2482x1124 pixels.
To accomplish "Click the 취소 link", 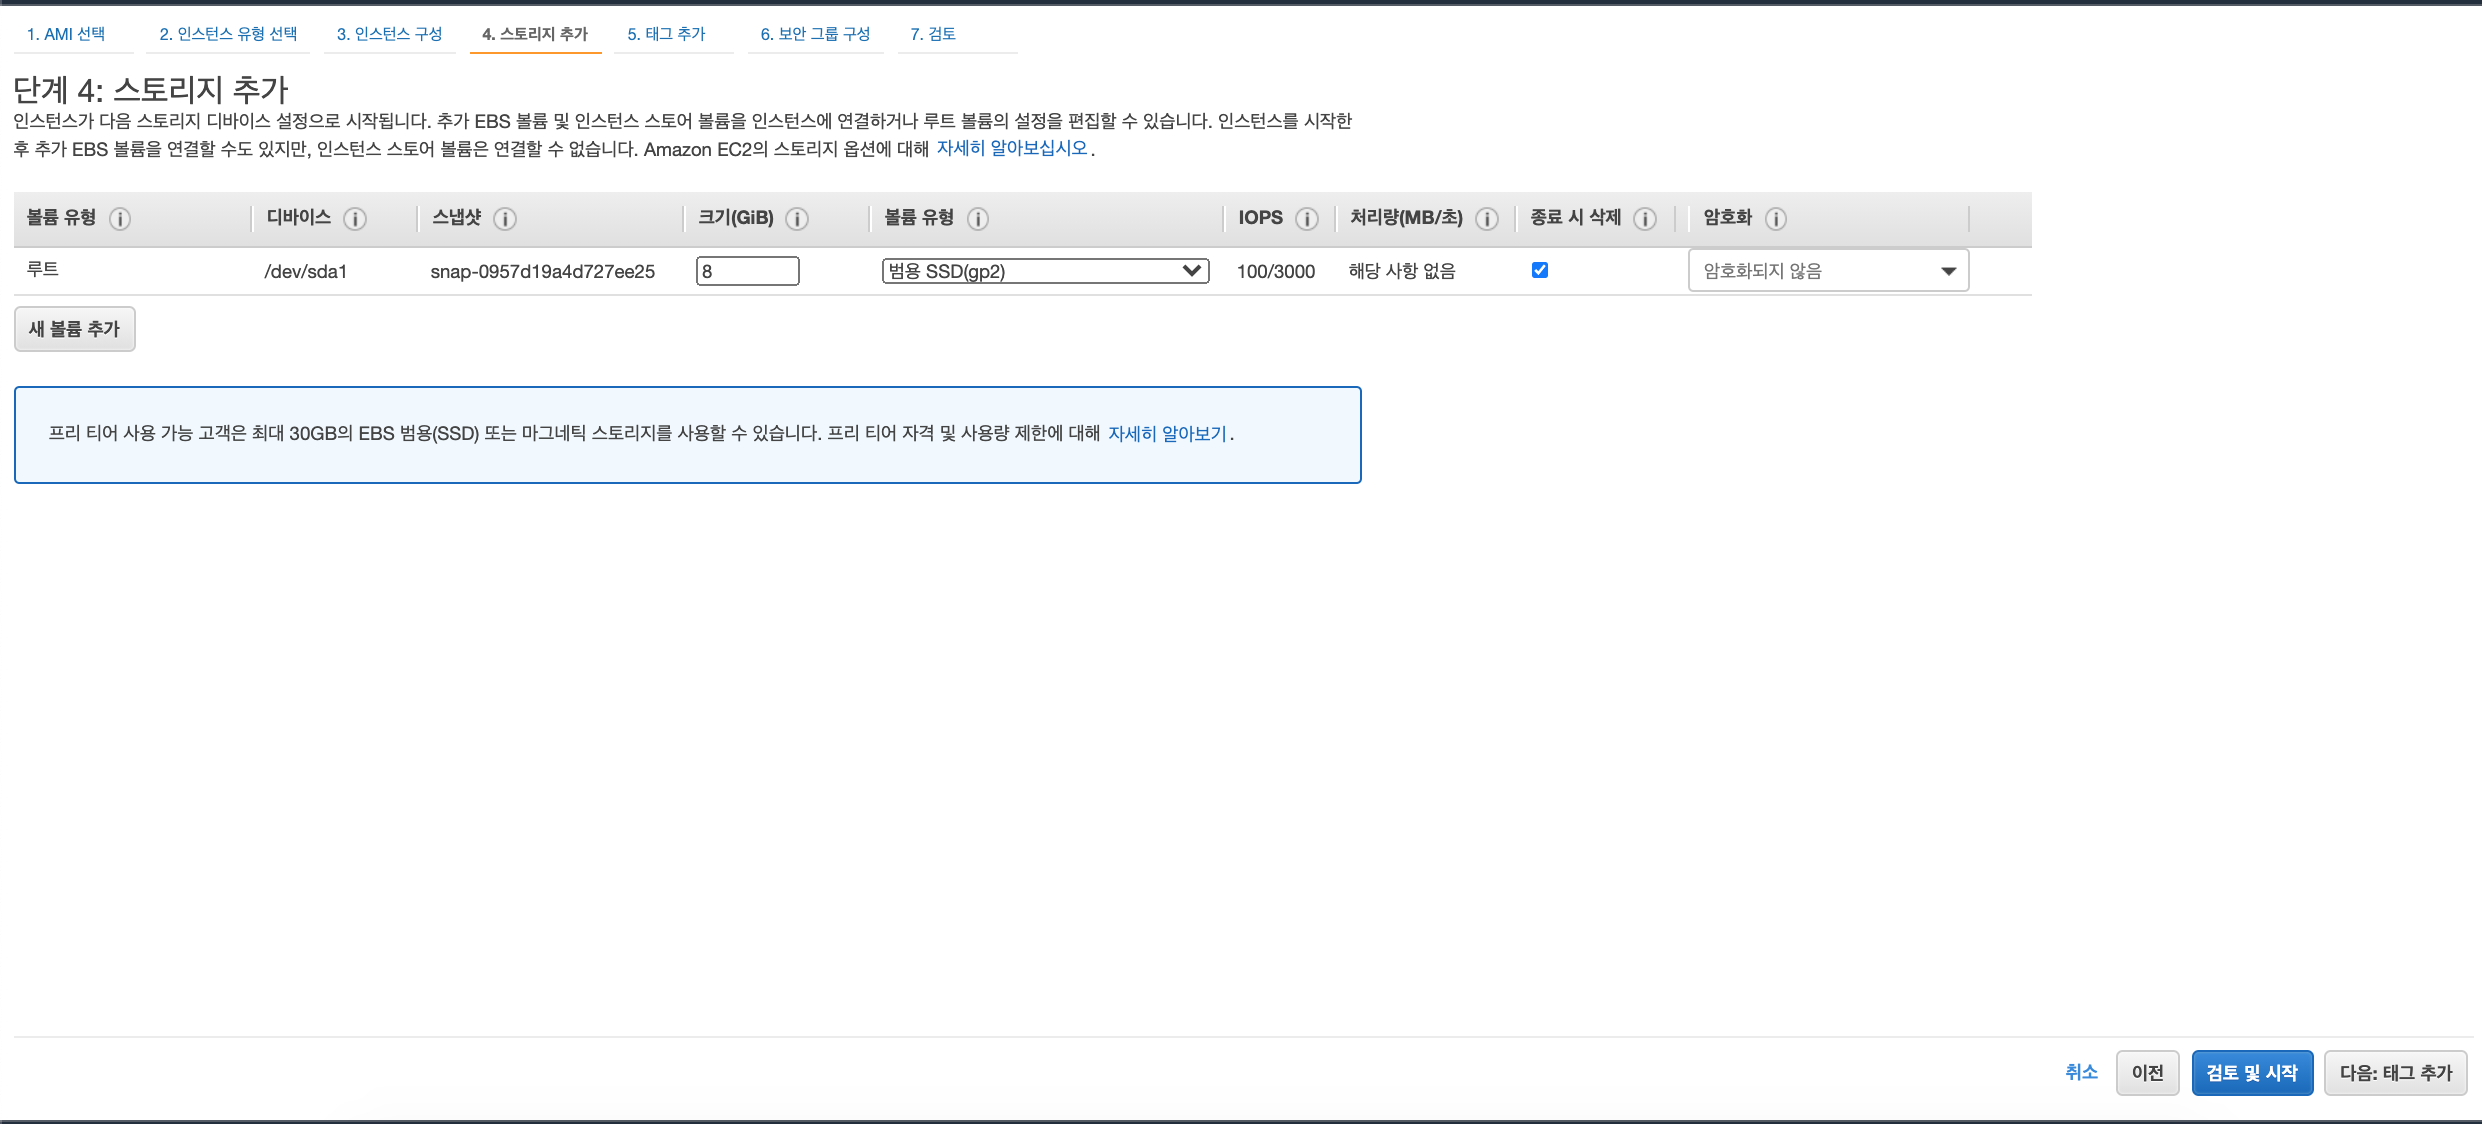I will pyautogui.click(x=2081, y=1072).
